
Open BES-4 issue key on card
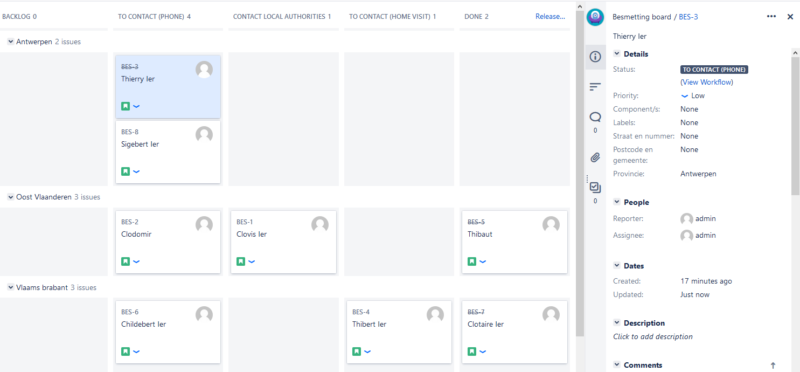[361, 312]
